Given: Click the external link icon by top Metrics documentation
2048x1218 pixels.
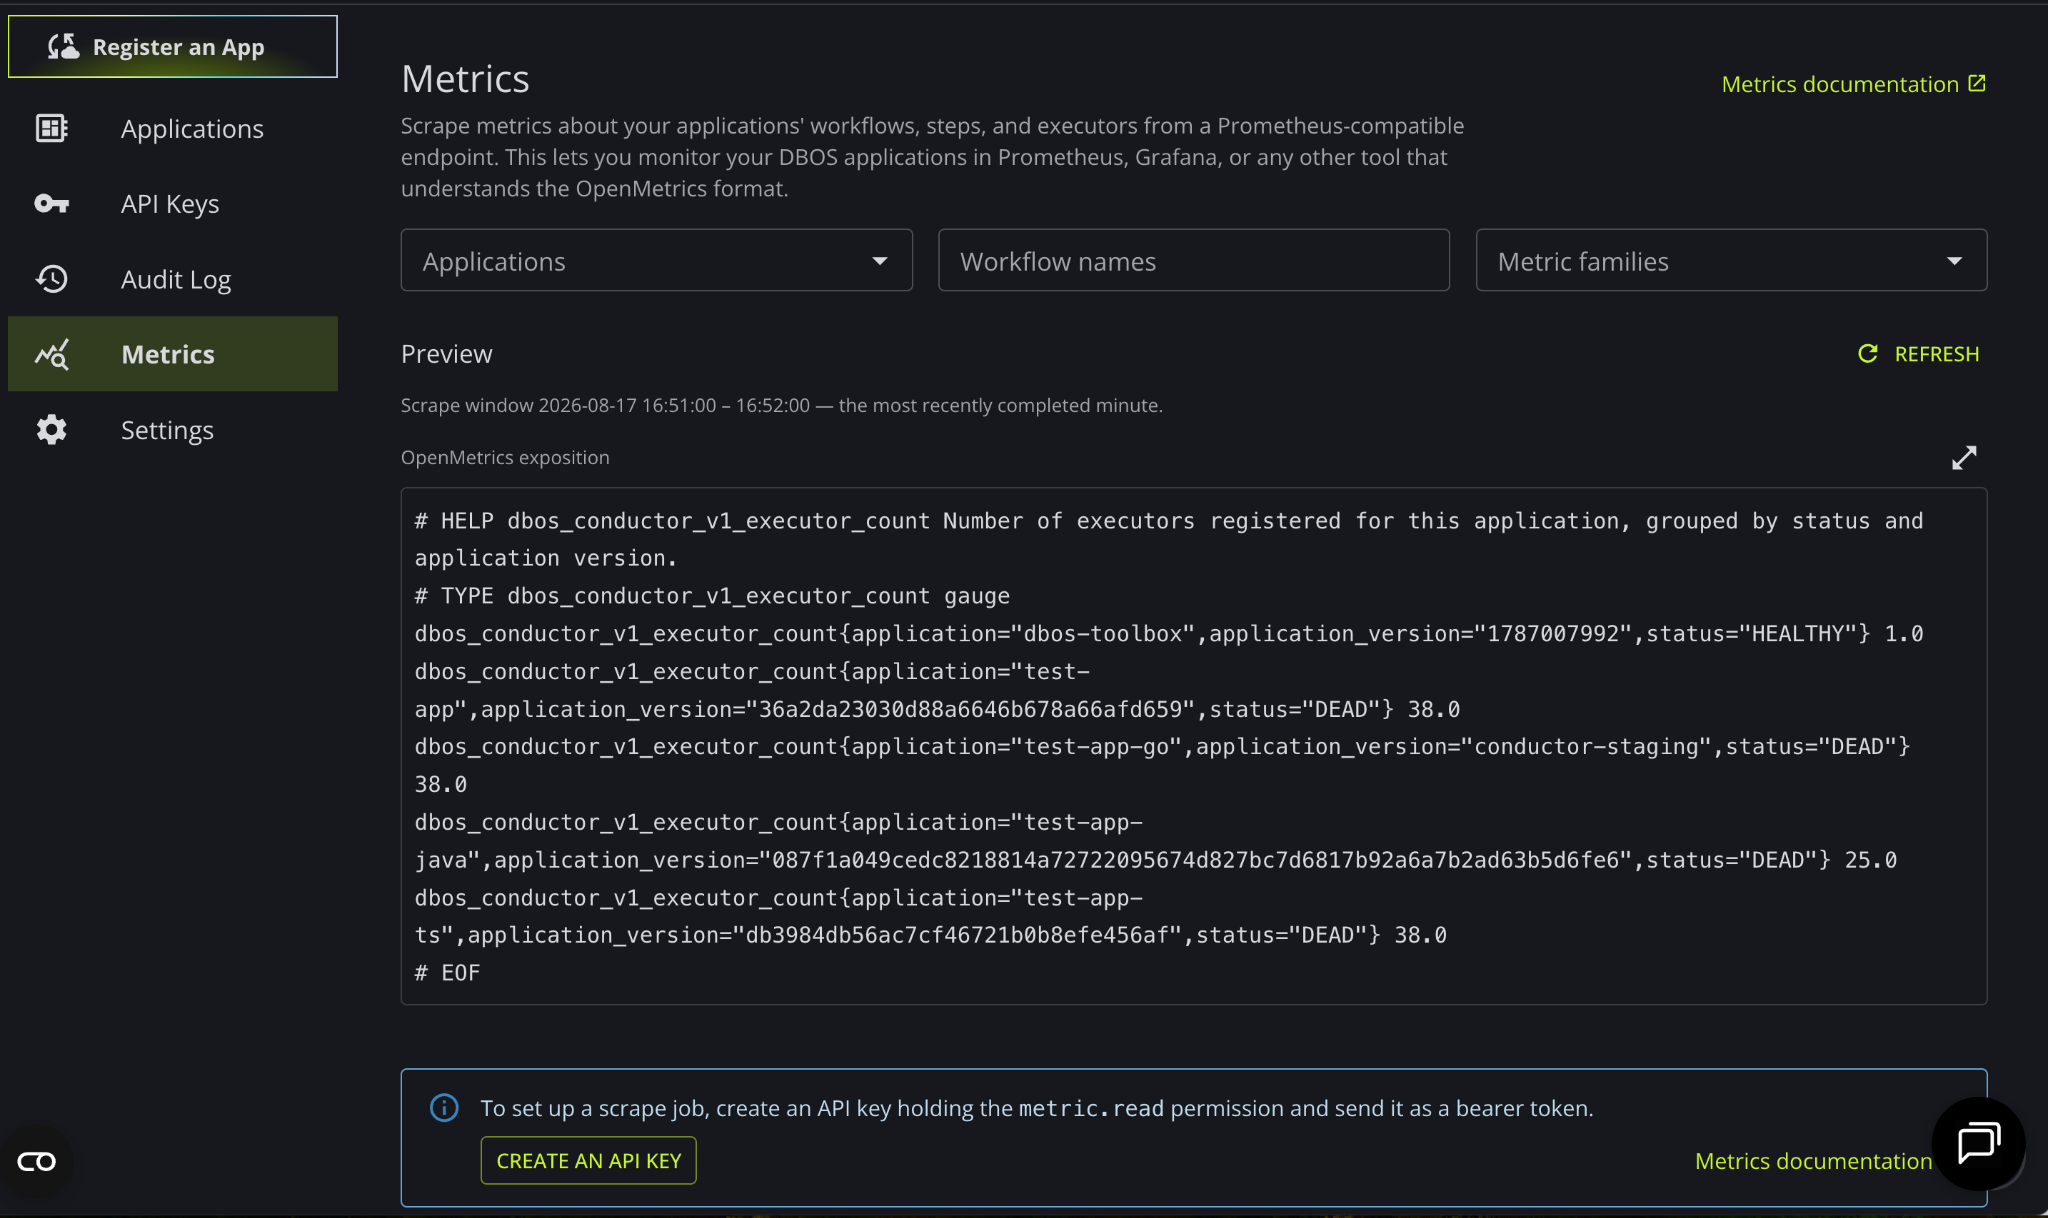Looking at the screenshot, I should tap(1977, 83).
